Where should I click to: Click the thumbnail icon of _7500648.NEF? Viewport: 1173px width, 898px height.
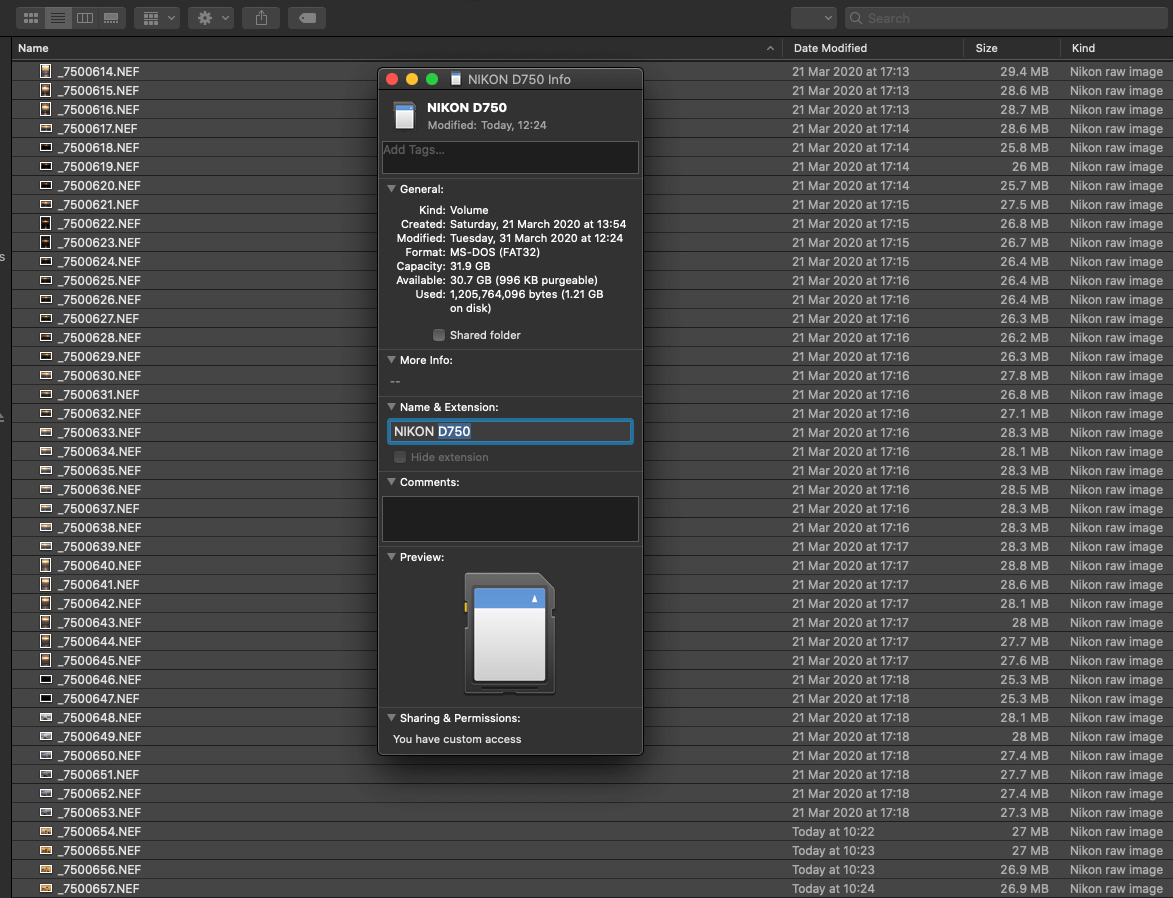pos(46,717)
